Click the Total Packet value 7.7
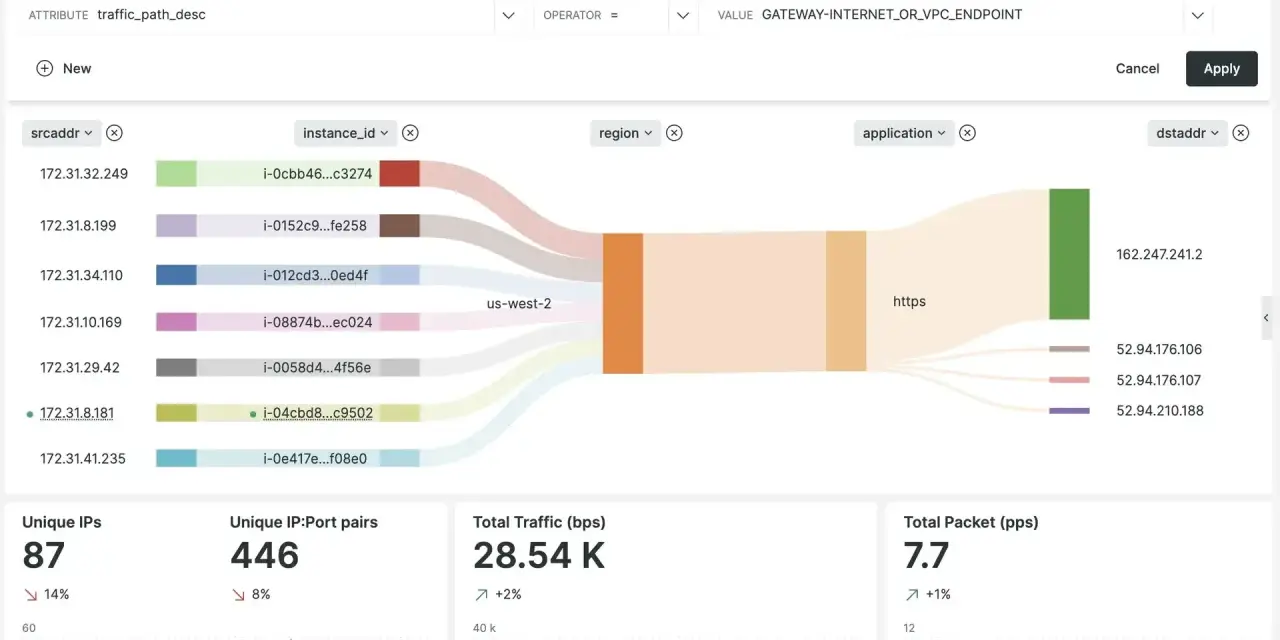The image size is (1280, 640). click(x=926, y=555)
